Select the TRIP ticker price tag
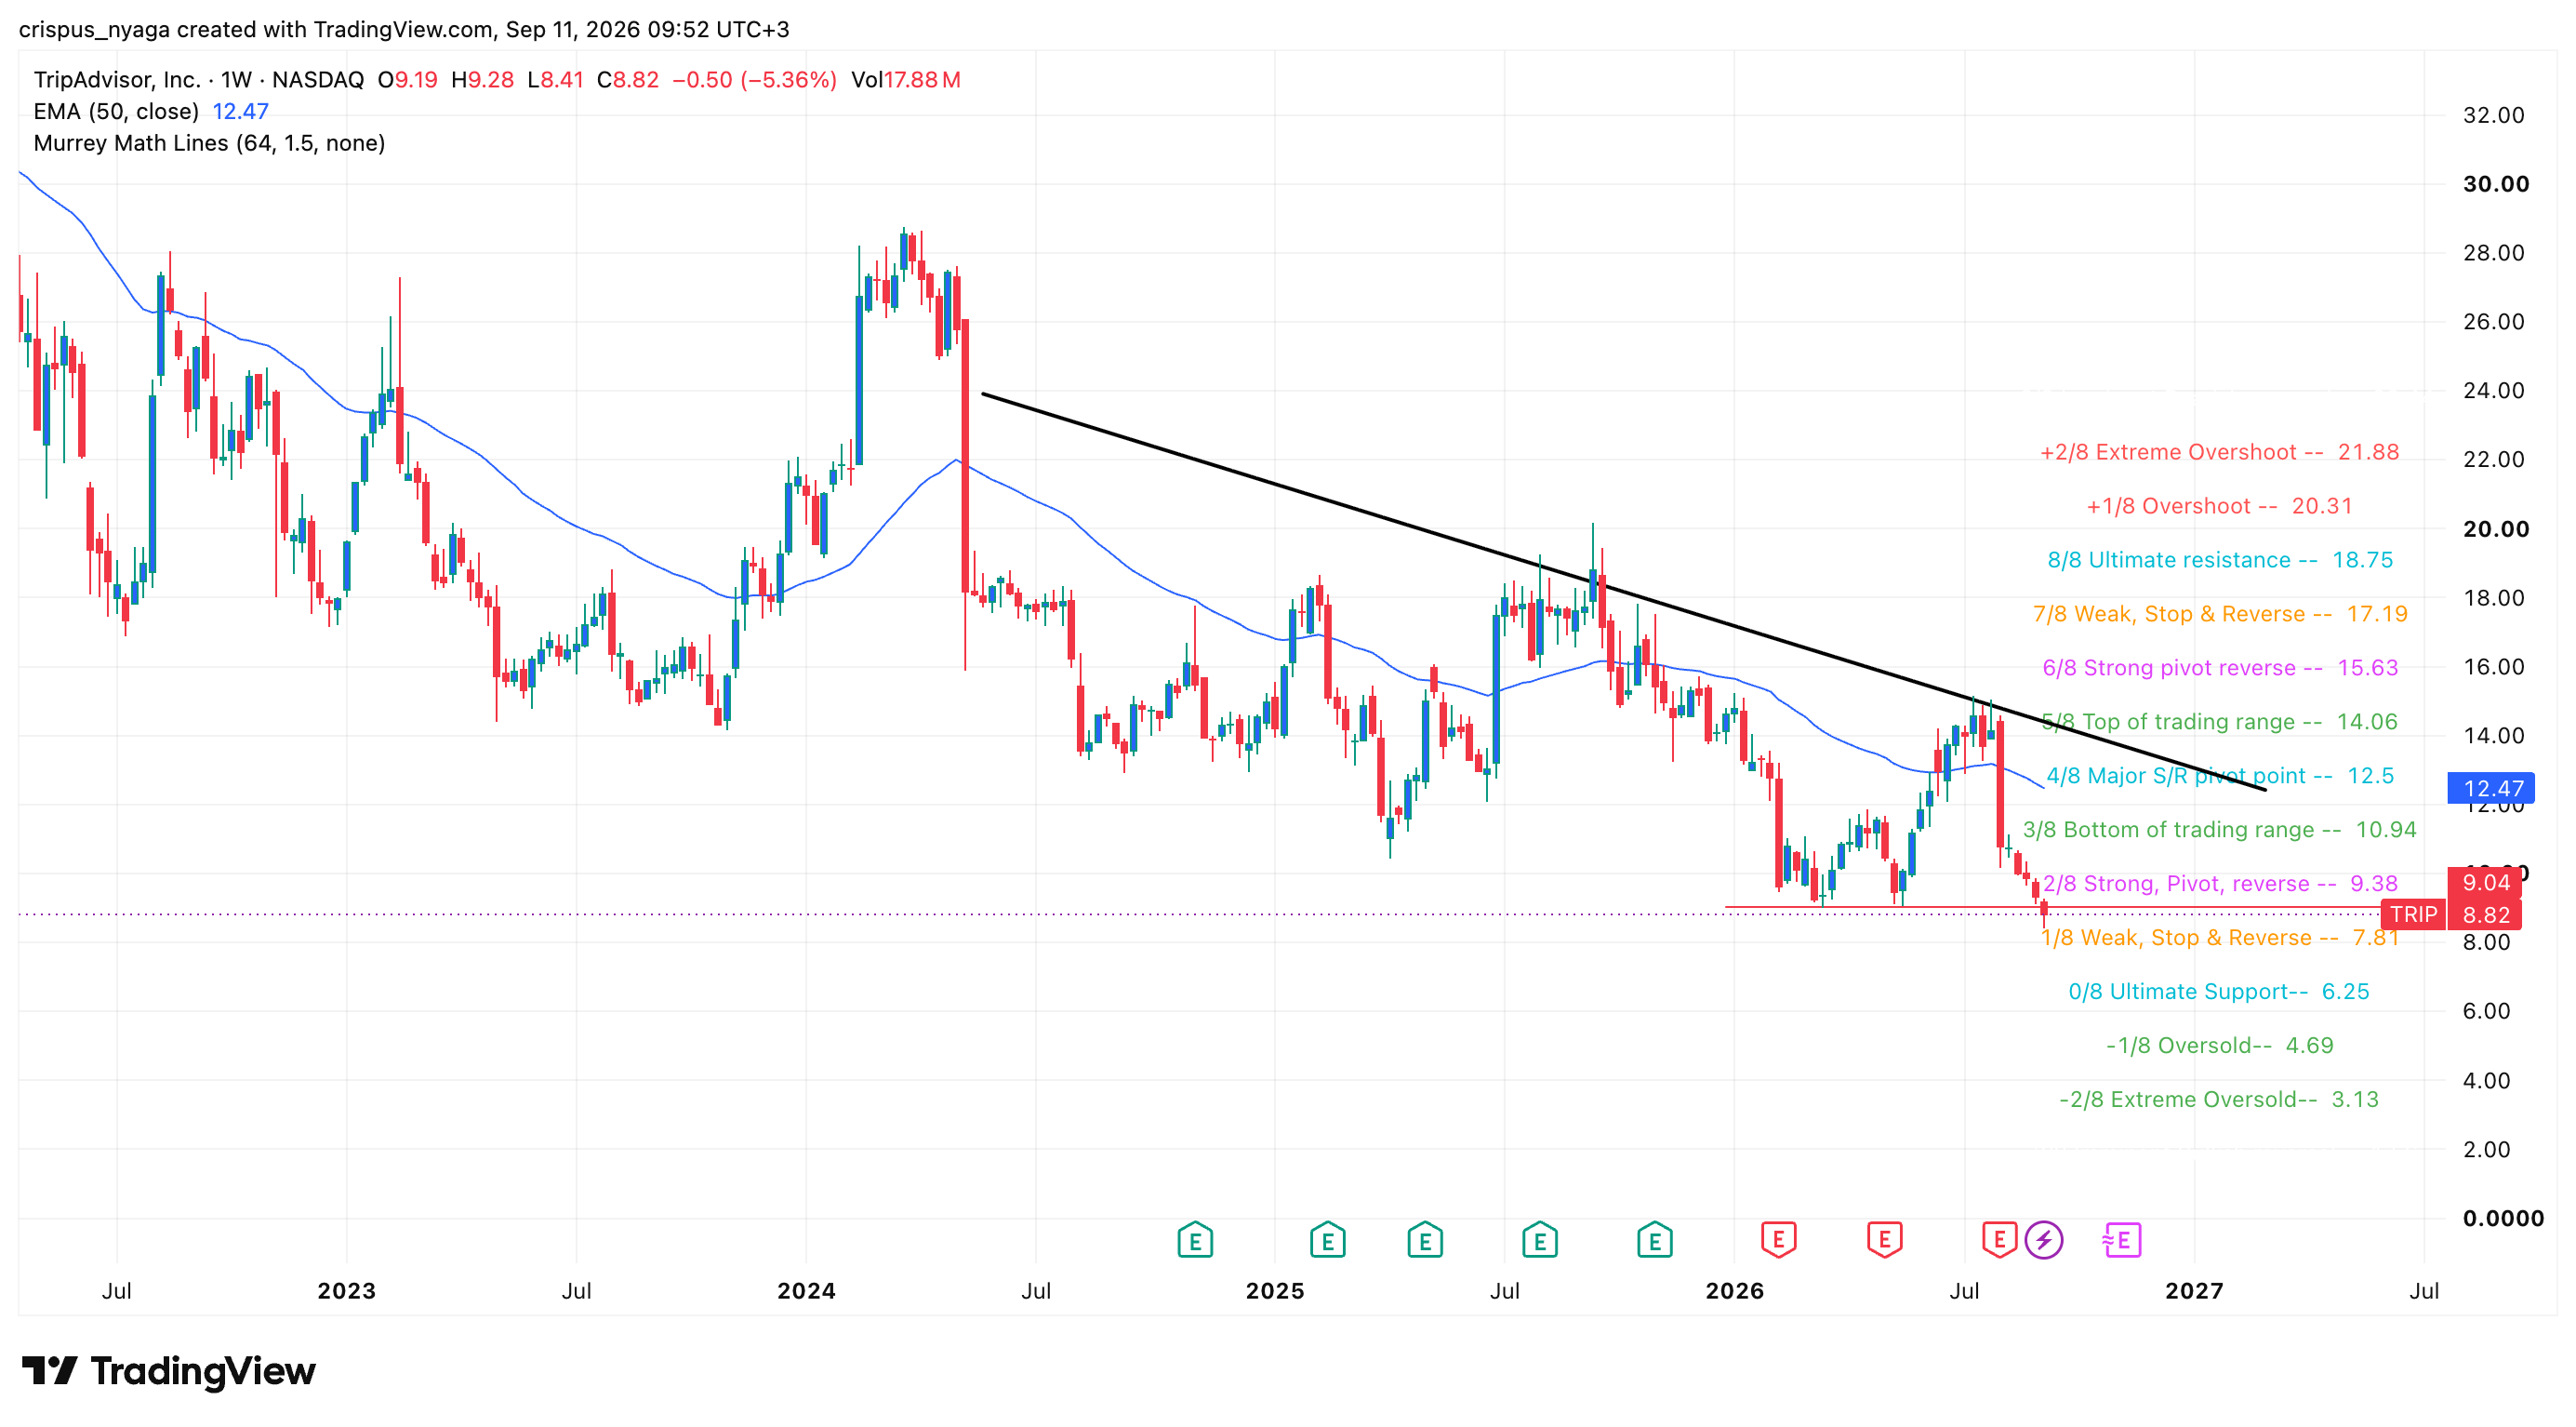Screen dimensions: 2576x1427 tap(2413, 914)
